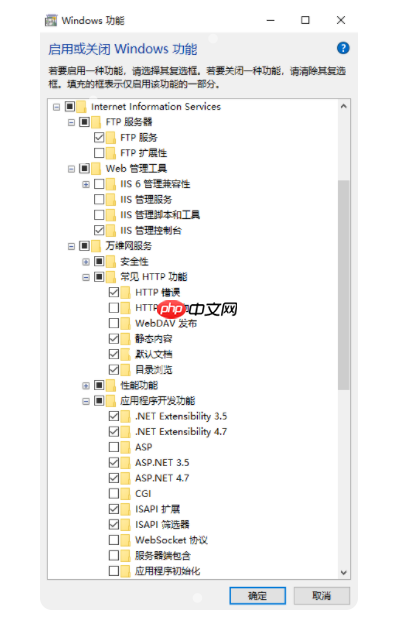Click the 应用程序开发功能 folder icon
This screenshot has height=619, width=395.
(110, 401)
